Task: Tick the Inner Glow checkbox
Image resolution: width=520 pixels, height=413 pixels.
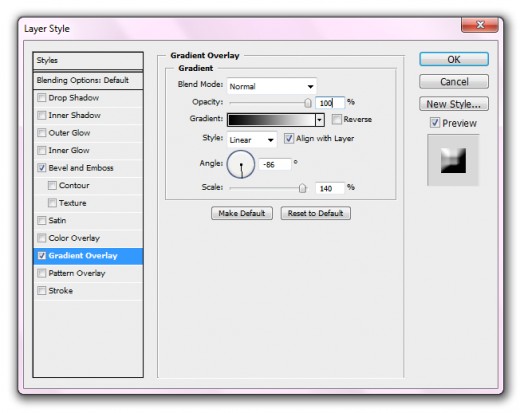Action: (x=42, y=150)
